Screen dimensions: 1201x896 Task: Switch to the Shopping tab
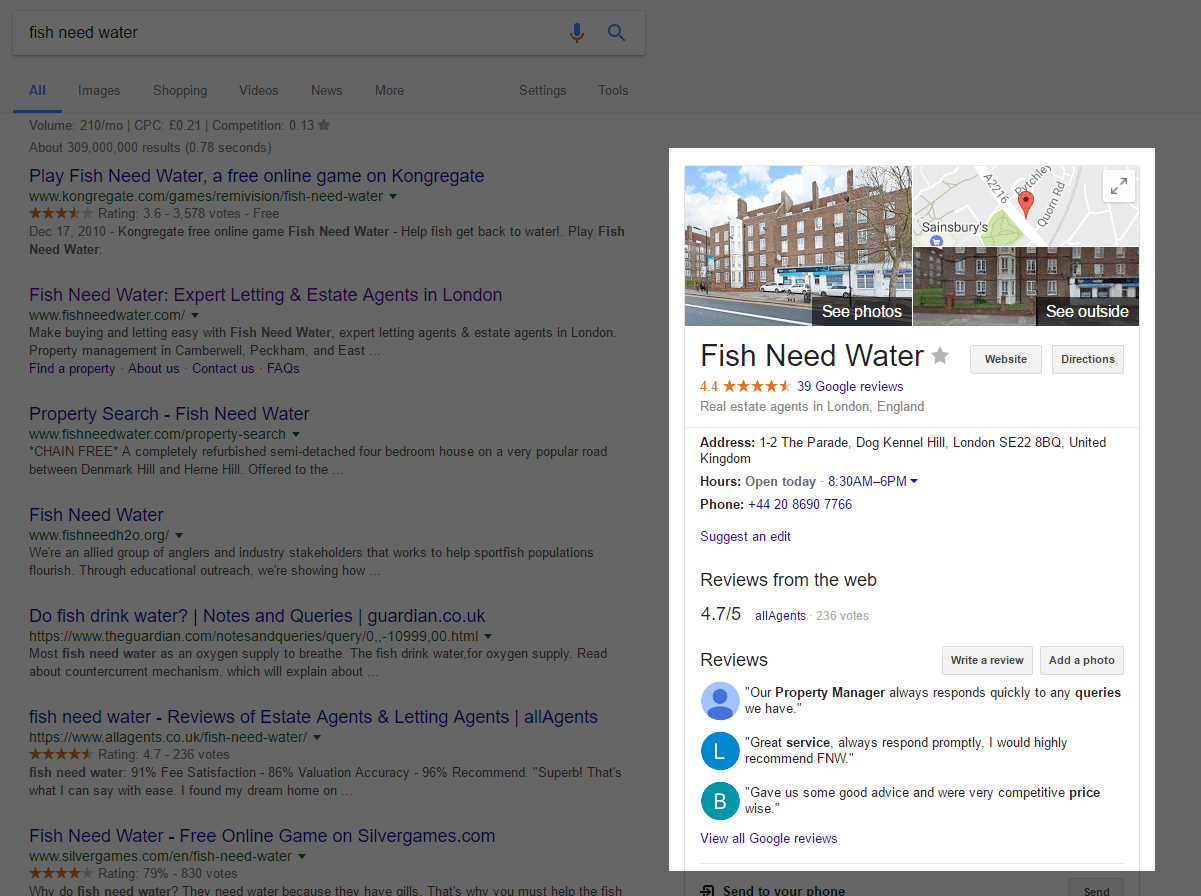click(x=180, y=90)
